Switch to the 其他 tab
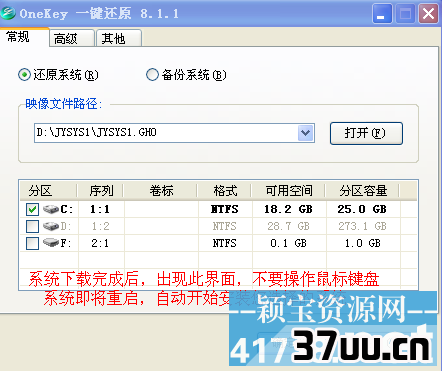The width and height of the screenshot is (442, 371). tap(119, 39)
